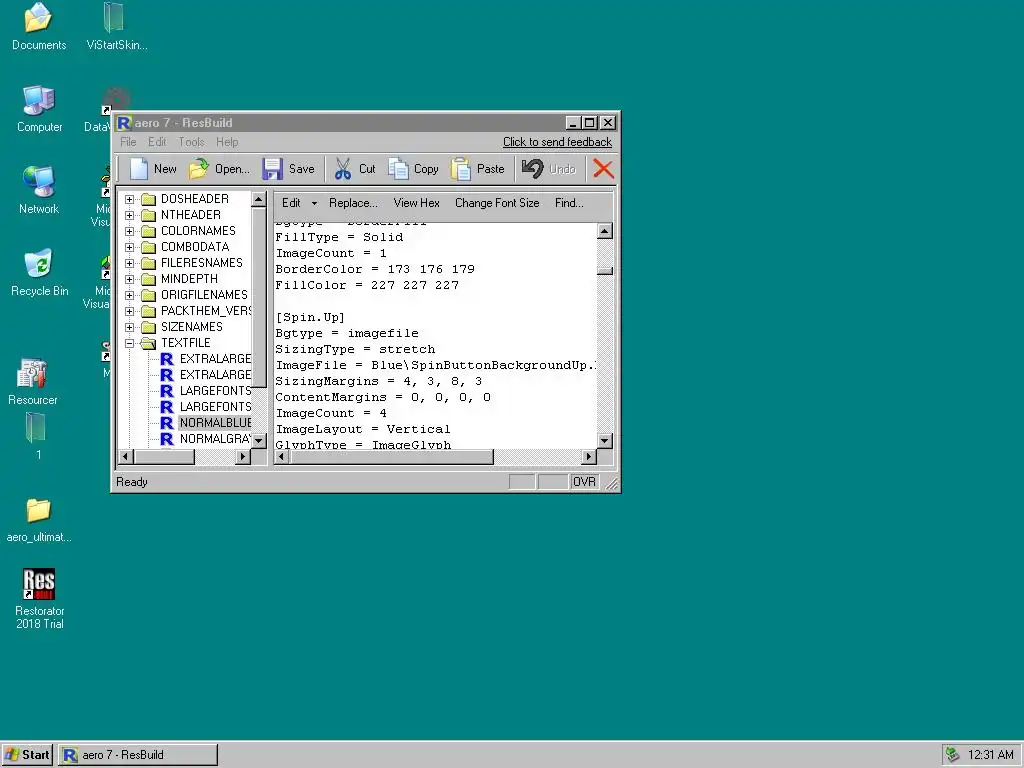This screenshot has height=768, width=1024.
Task: Expand the DOSHEADER tree node
Action: pyautogui.click(x=129, y=199)
